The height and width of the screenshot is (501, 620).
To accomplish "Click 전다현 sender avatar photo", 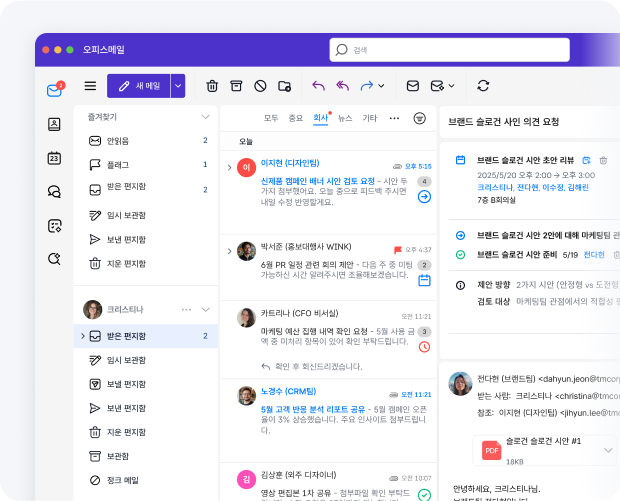I will (460, 384).
